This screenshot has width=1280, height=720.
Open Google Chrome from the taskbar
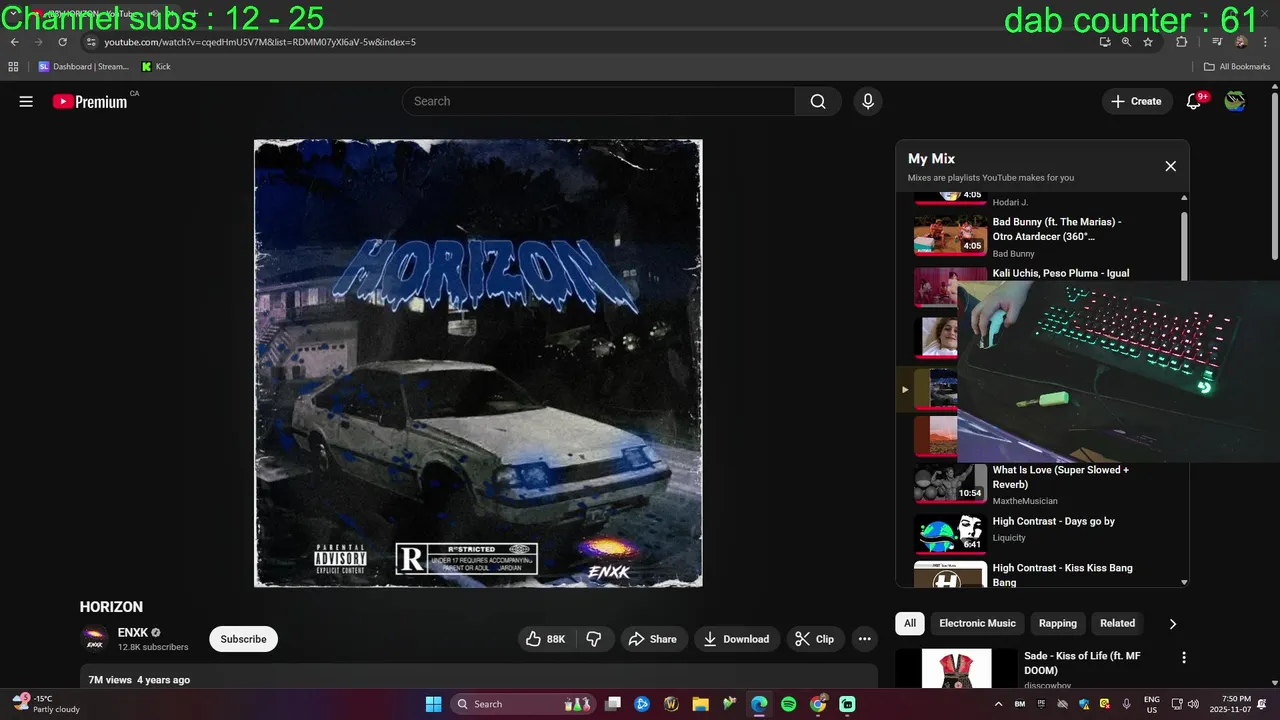pos(817,704)
